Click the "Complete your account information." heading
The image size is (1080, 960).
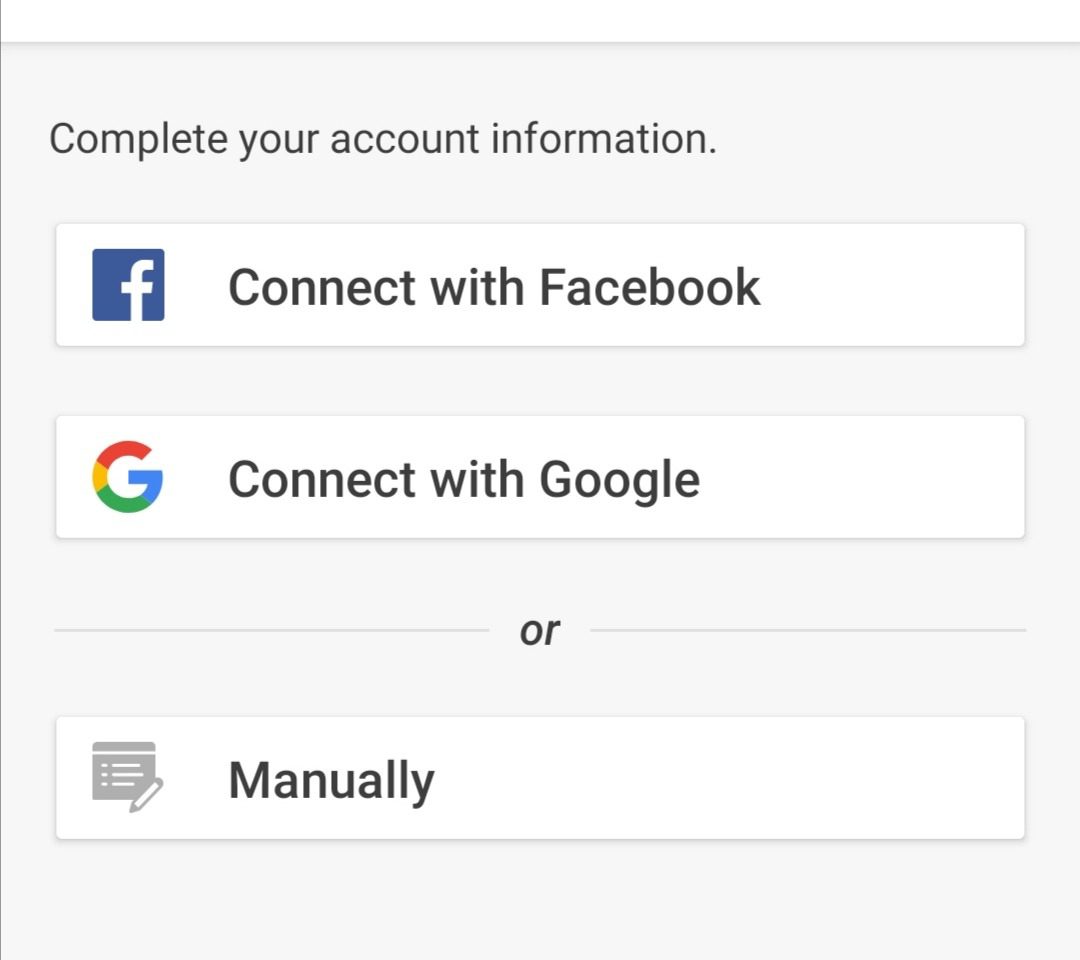[x=383, y=138]
